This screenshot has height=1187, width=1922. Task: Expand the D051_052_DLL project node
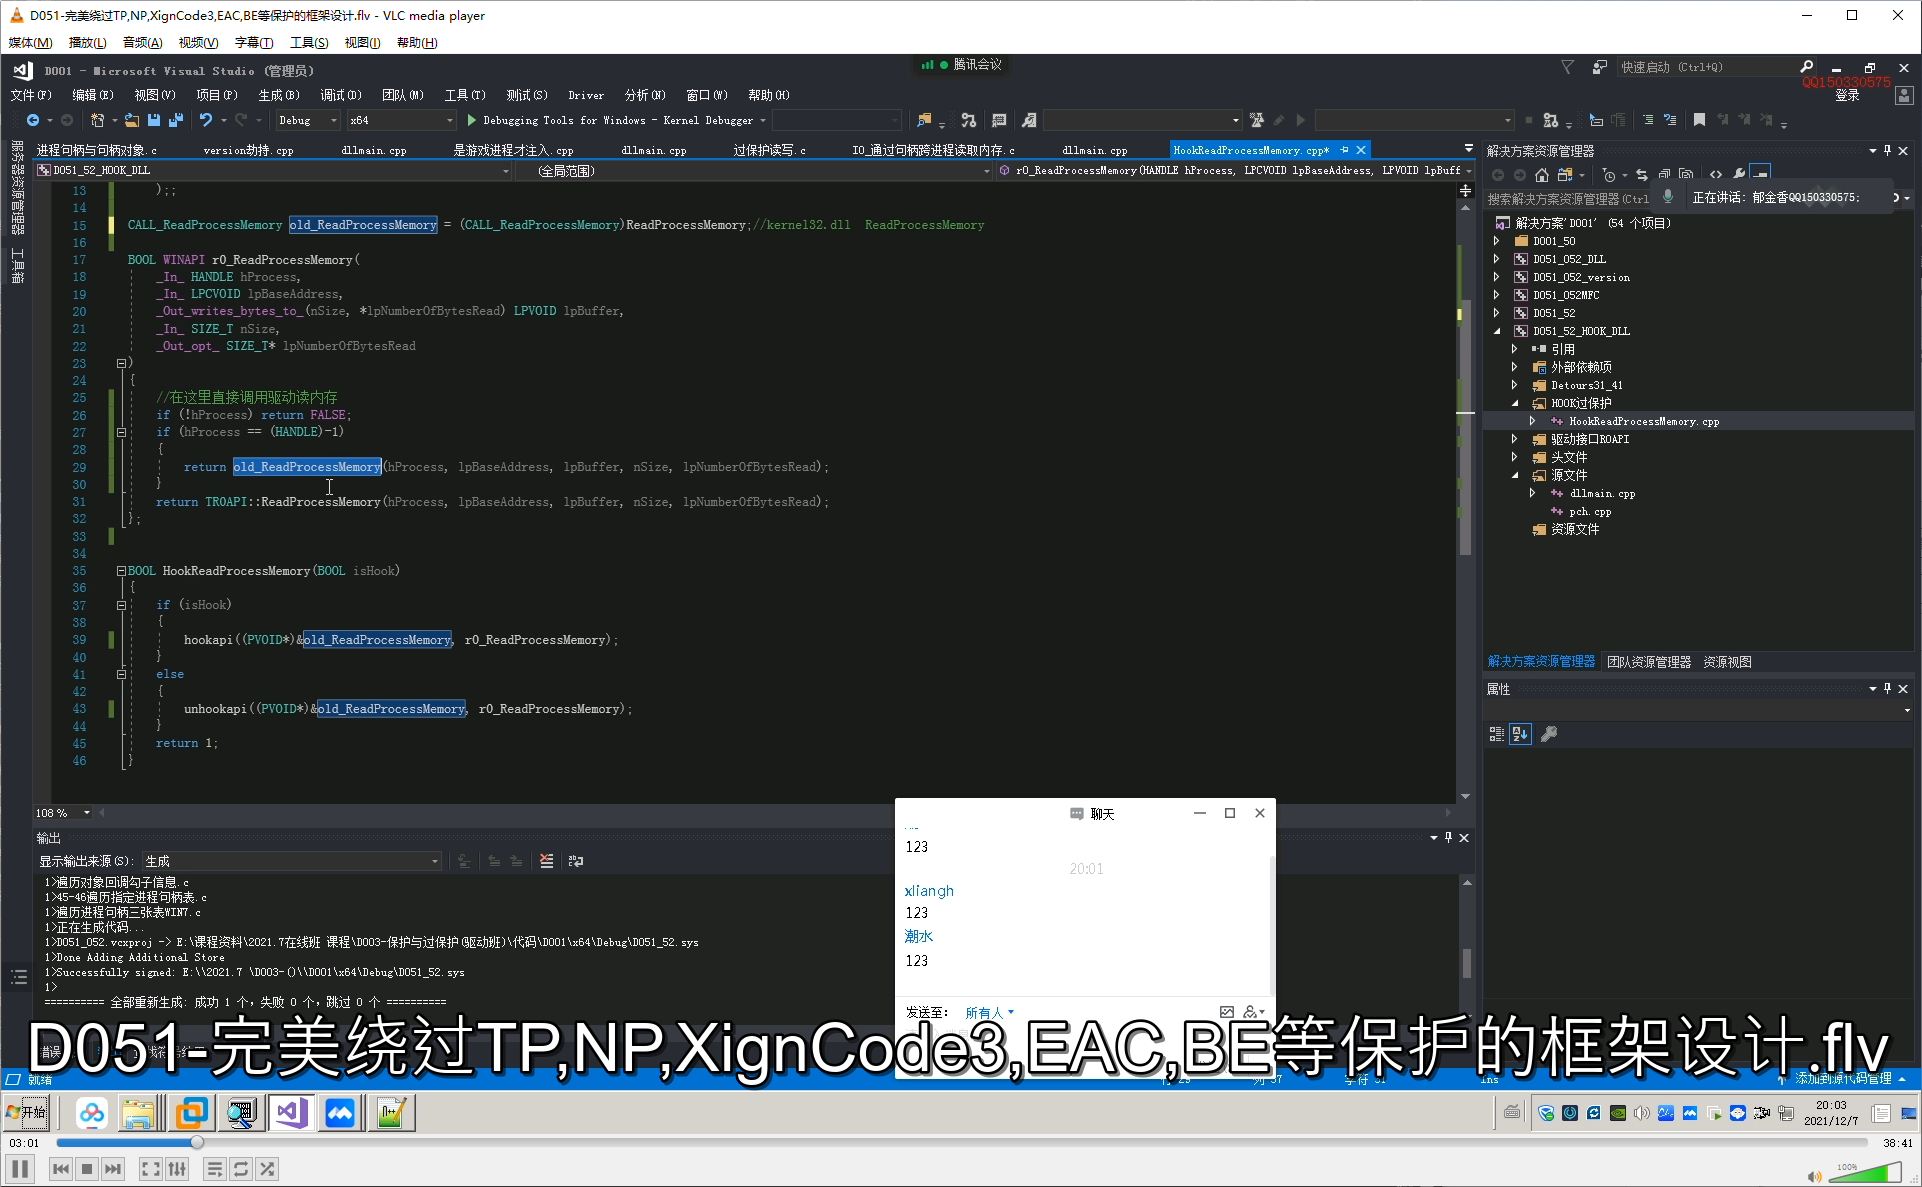pos(1497,259)
